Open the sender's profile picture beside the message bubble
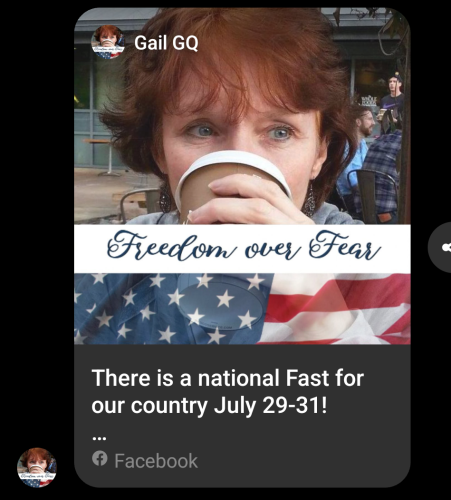 [37, 468]
